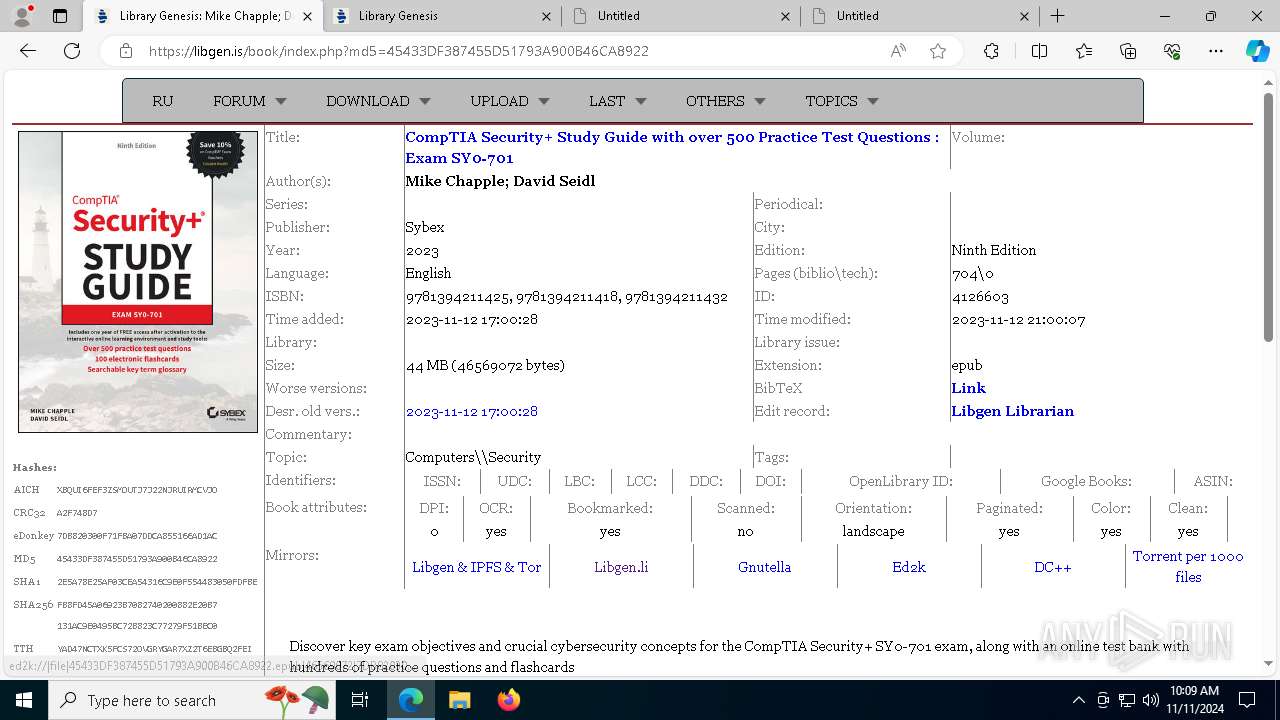Open the Libgen & IPFS & Tor mirror
Viewport: 1280px width, 720px height.
coord(477,567)
